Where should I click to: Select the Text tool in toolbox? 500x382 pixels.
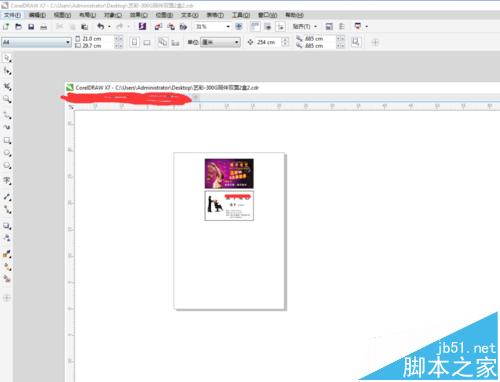(x=7, y=181)
